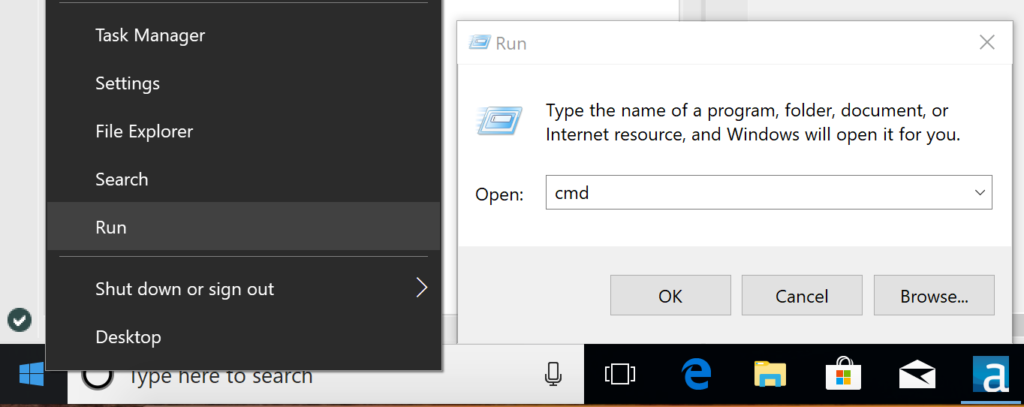Click the Browse... button

[x=933, y=296]
